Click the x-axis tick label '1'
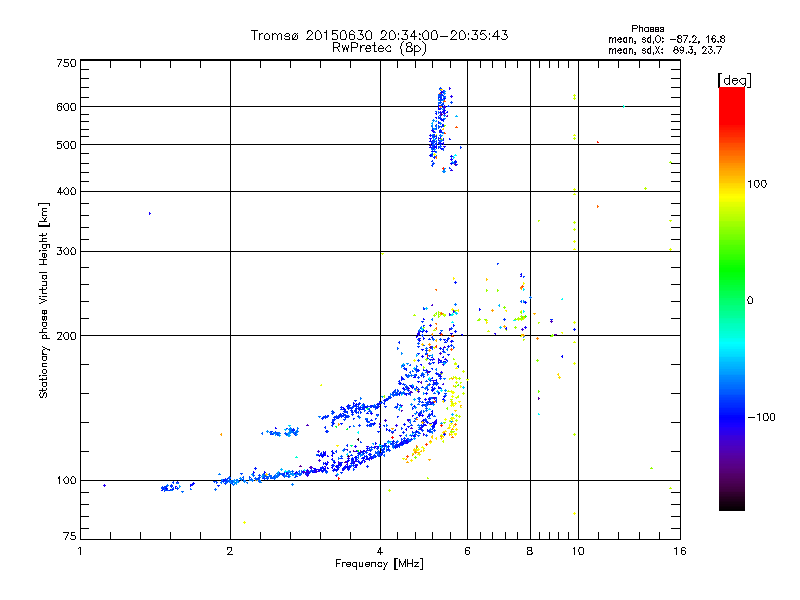The width and height of the screenshot is (800, 600). point(80,551)
